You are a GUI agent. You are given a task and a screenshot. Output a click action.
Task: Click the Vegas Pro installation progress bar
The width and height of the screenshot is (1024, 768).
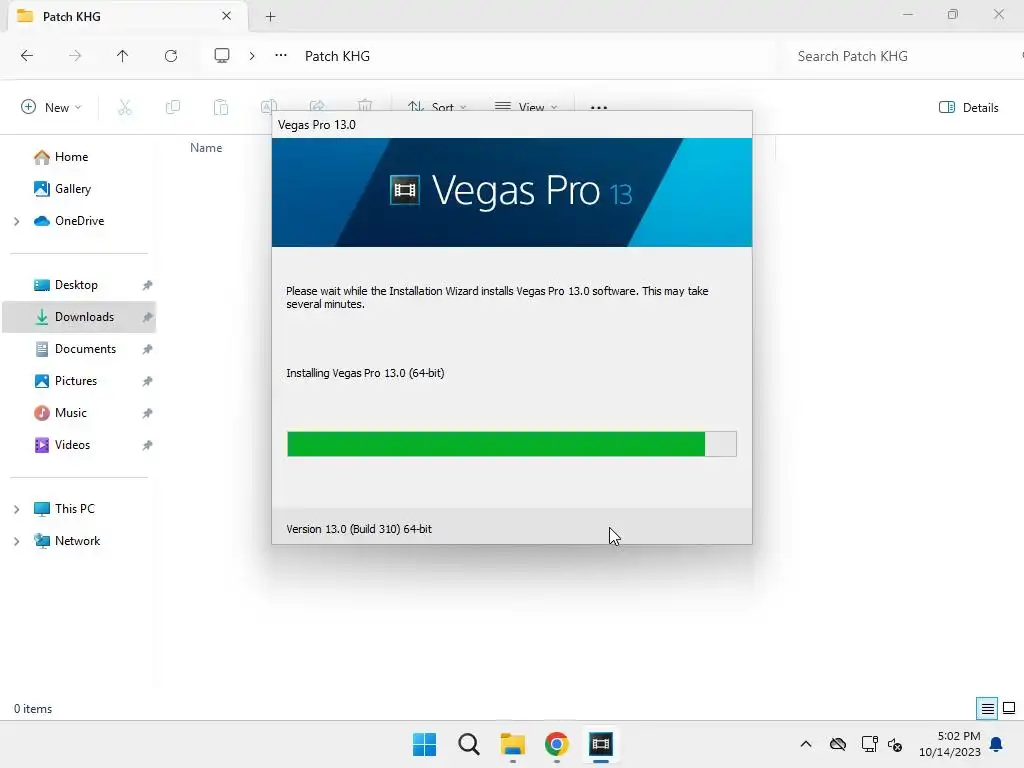click(512, 444)
